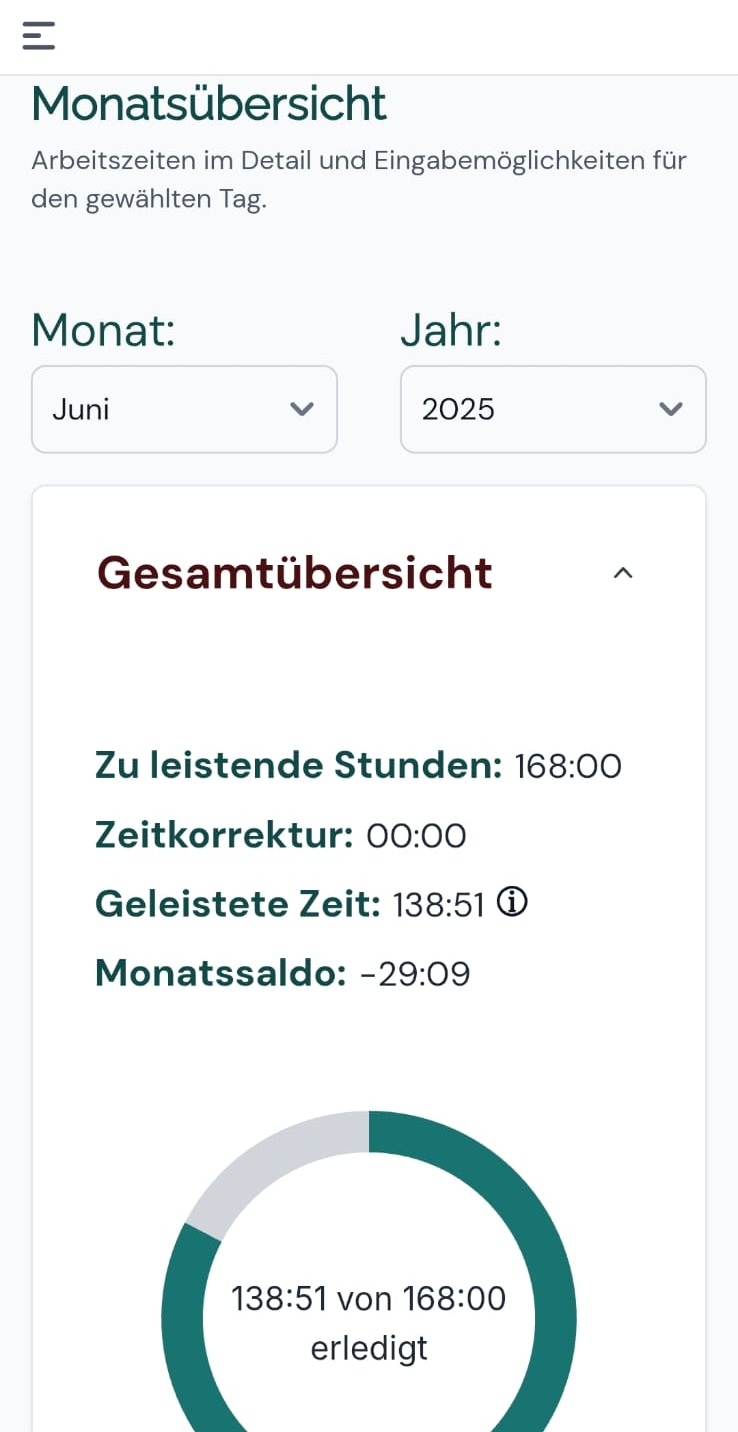Screen dimensions: 738x1432
Task: Tap the chevron arrow on the Jahr selector
Action: coord(671,409)
